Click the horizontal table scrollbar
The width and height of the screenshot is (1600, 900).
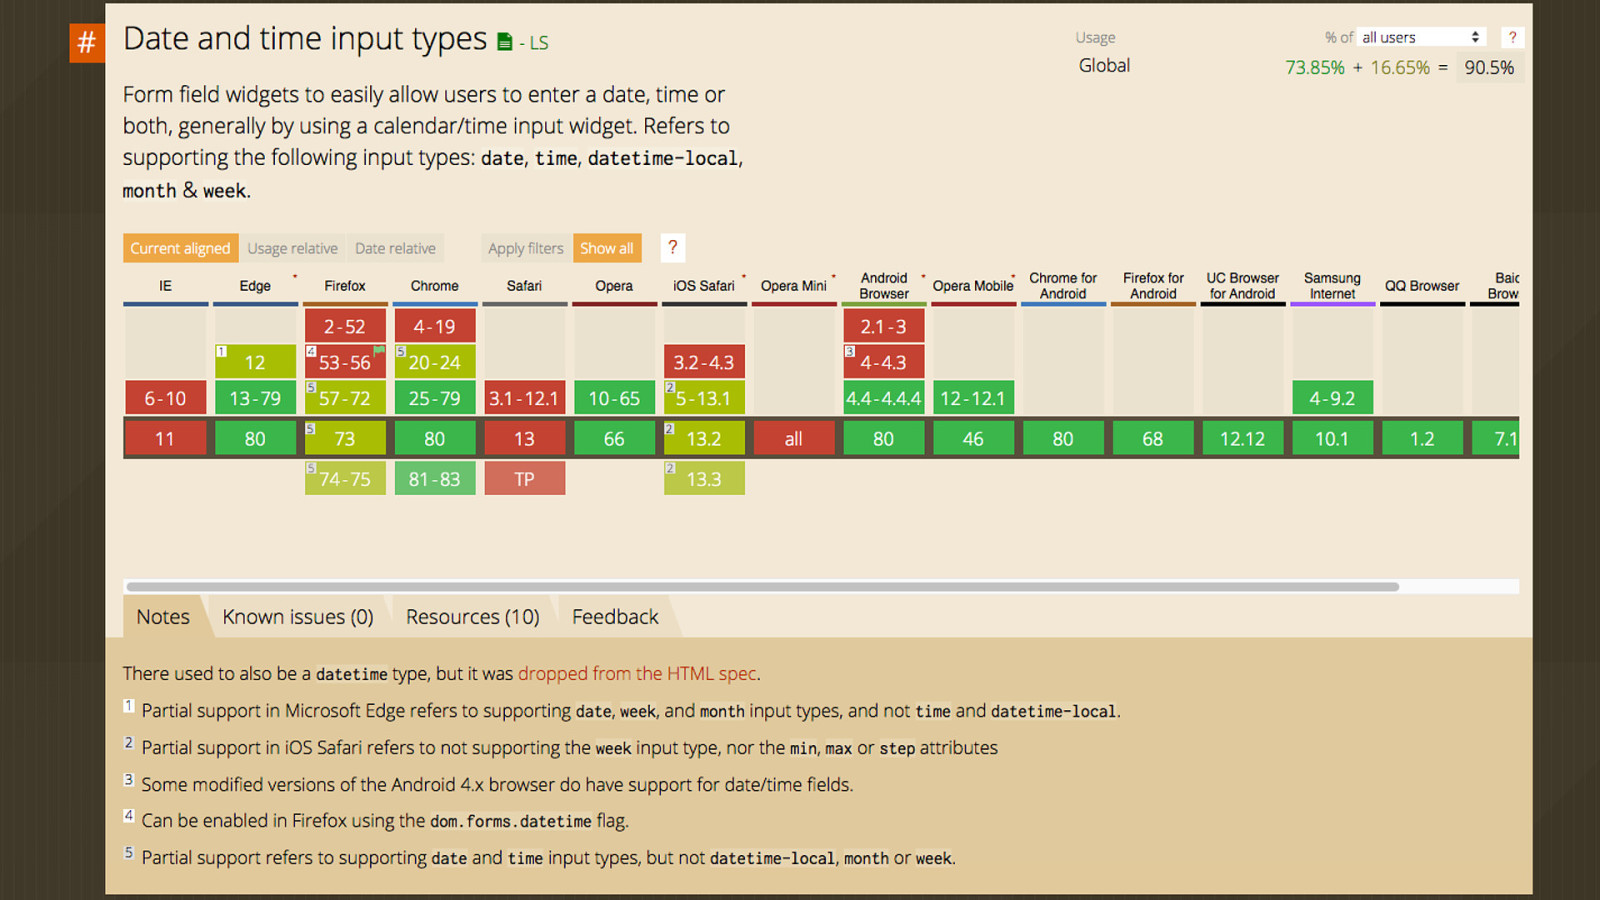[x=762, y=587]
